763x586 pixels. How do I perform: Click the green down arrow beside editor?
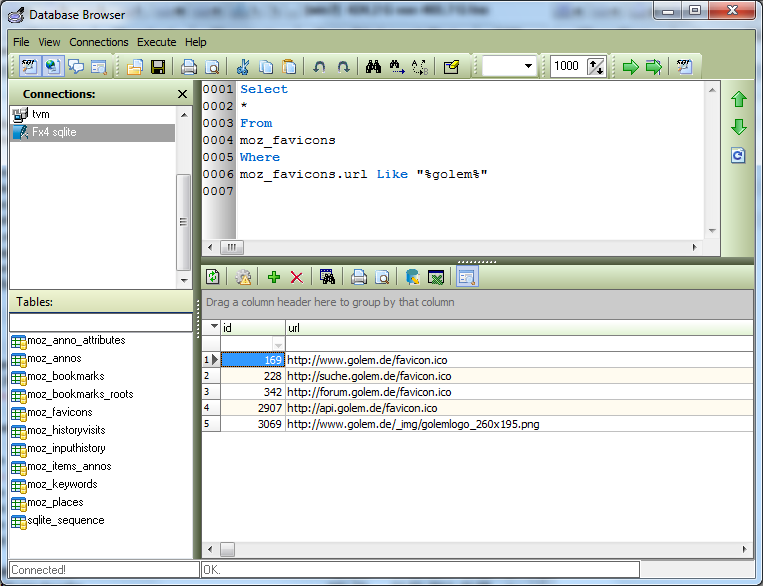tap(739, 127)
